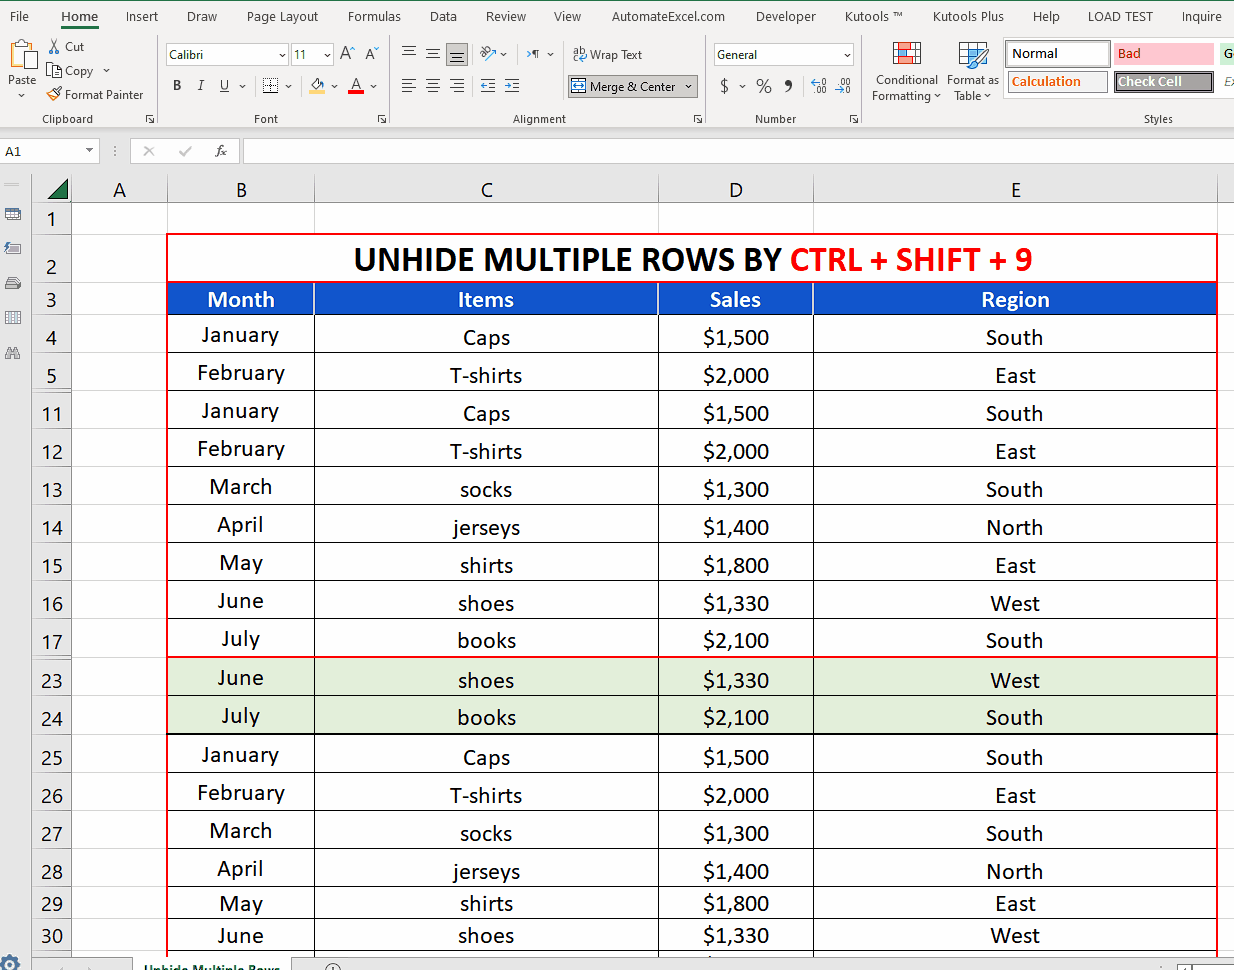Apply Percent Style formatting

[762, 86]
